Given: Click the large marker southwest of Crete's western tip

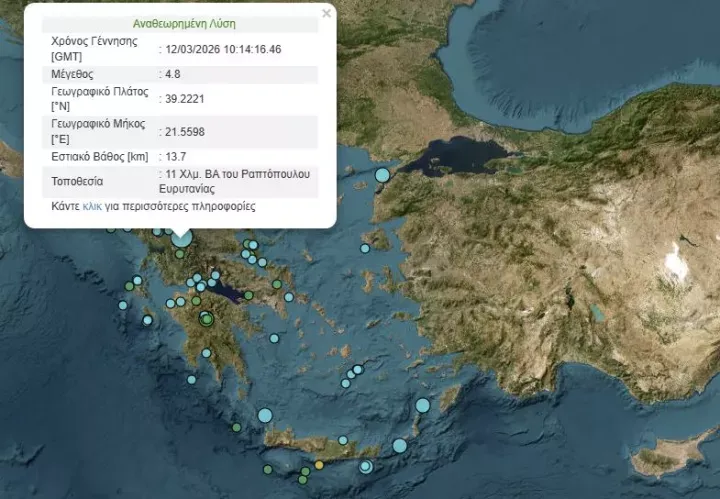Looking at the screenshot, I should click(x=265, y=415).
